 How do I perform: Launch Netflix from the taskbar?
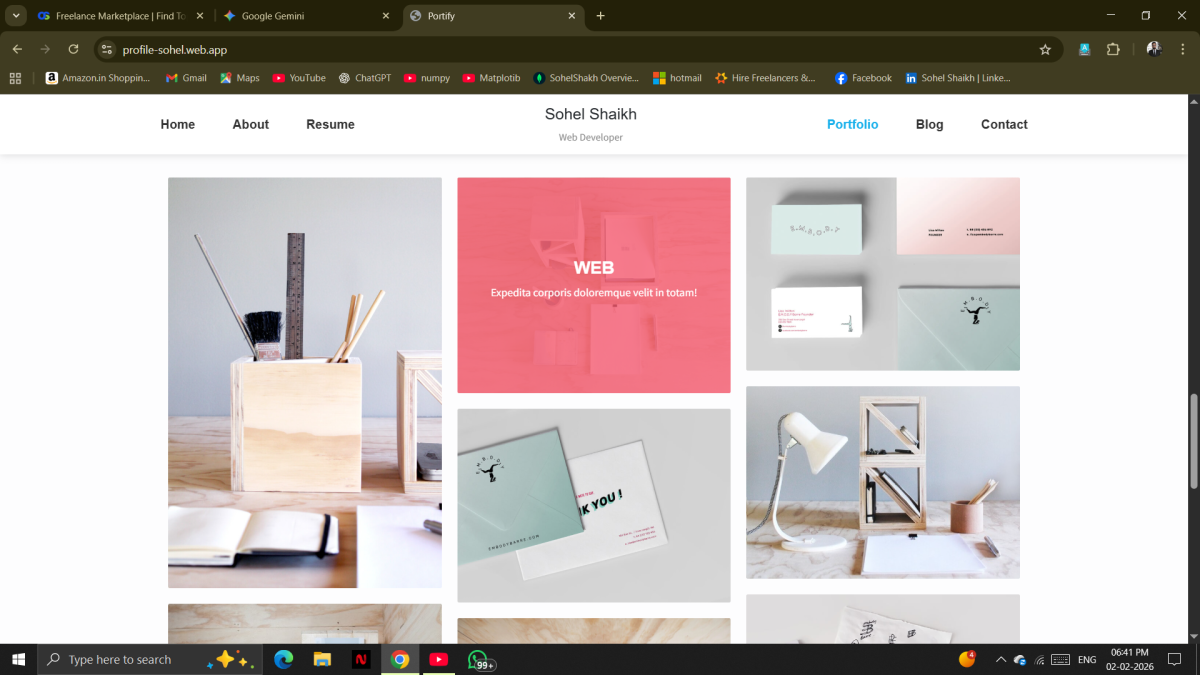click(361, 659)
